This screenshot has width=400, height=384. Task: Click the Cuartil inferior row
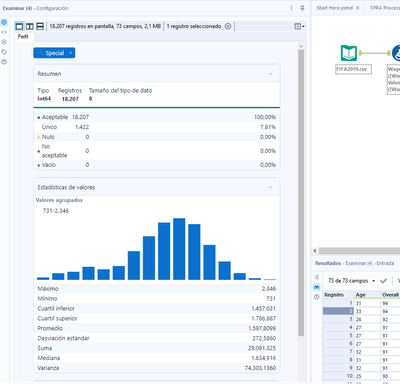(x=157, y=309)
